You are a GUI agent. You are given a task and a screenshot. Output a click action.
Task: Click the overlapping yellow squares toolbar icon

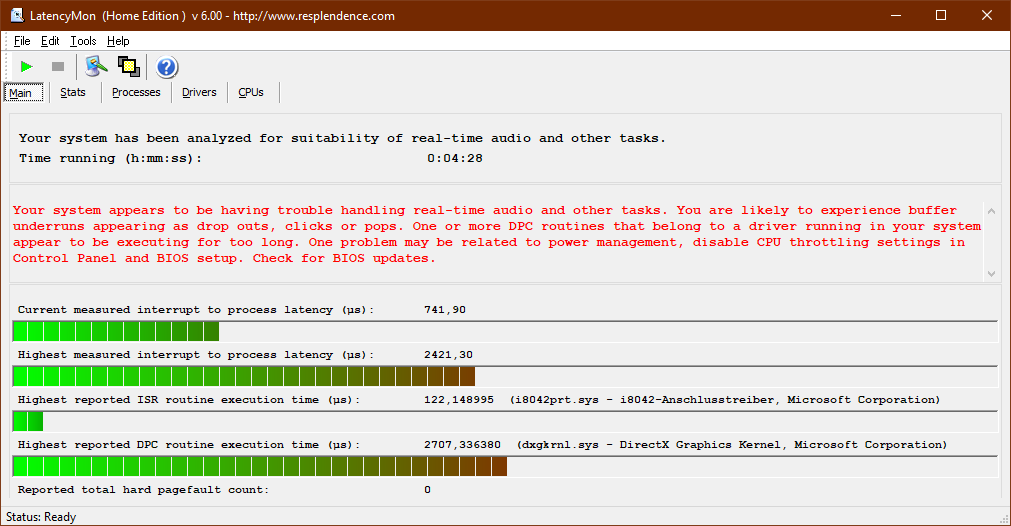click(x=128, y=67)
